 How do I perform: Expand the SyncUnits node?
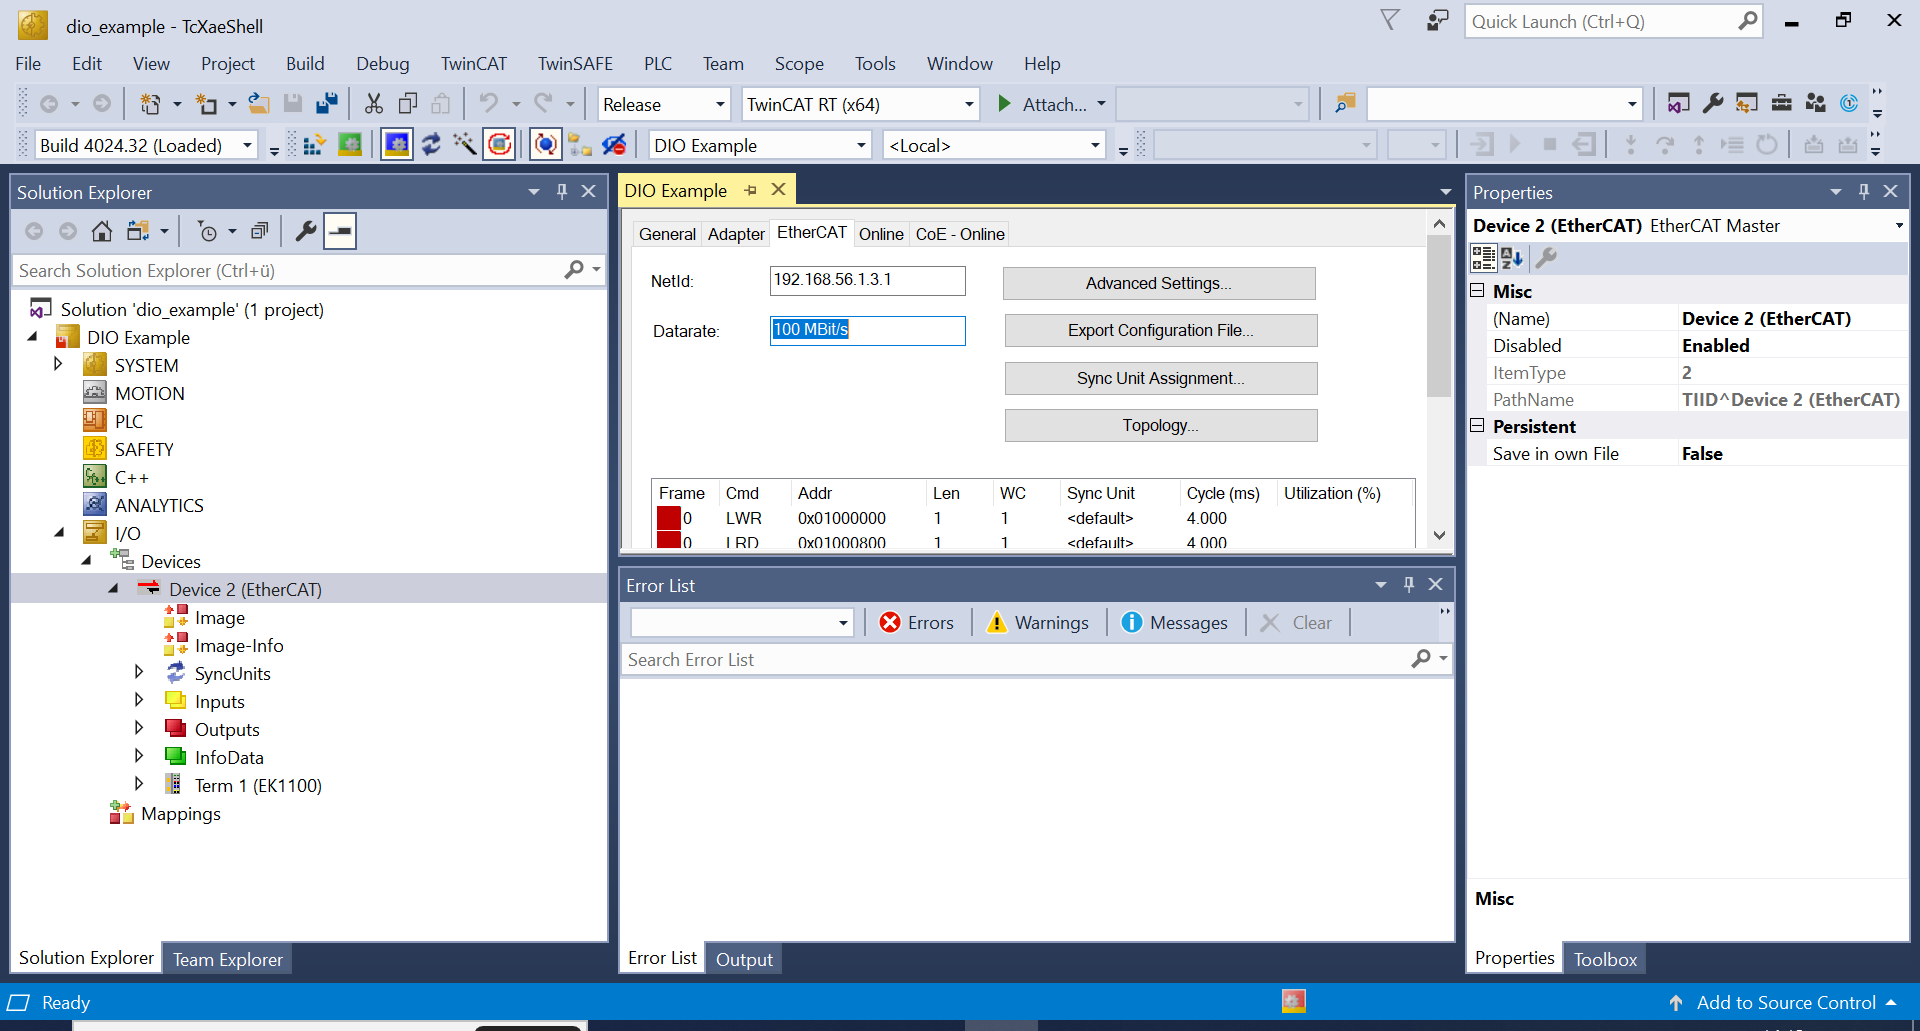click(x=139, y=673)
